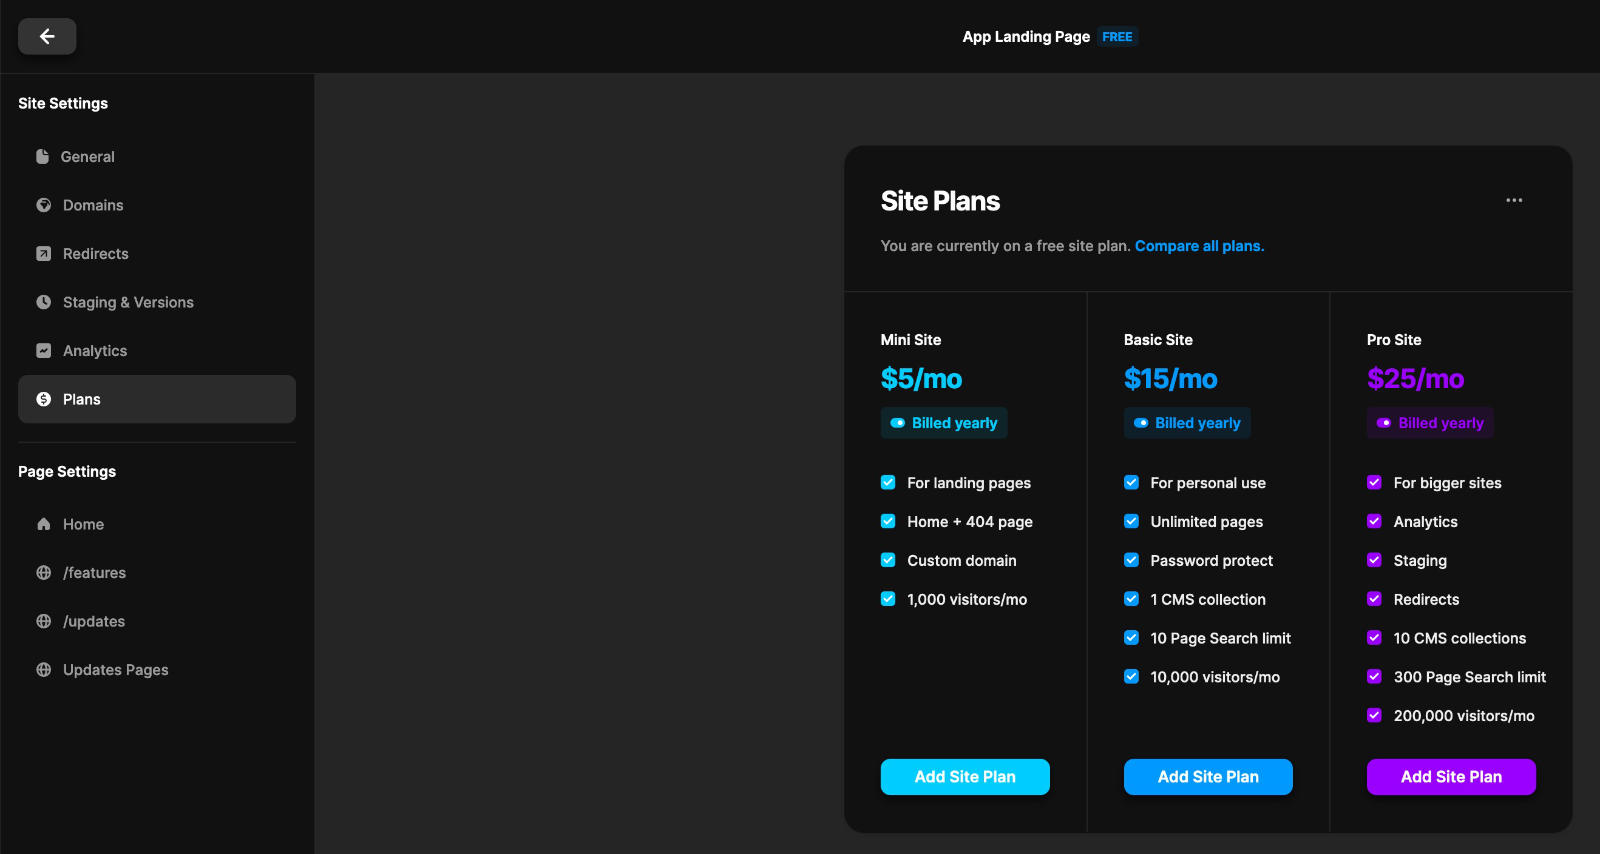Open /features page settings
1600x854 pixels.
pos(157,573)
